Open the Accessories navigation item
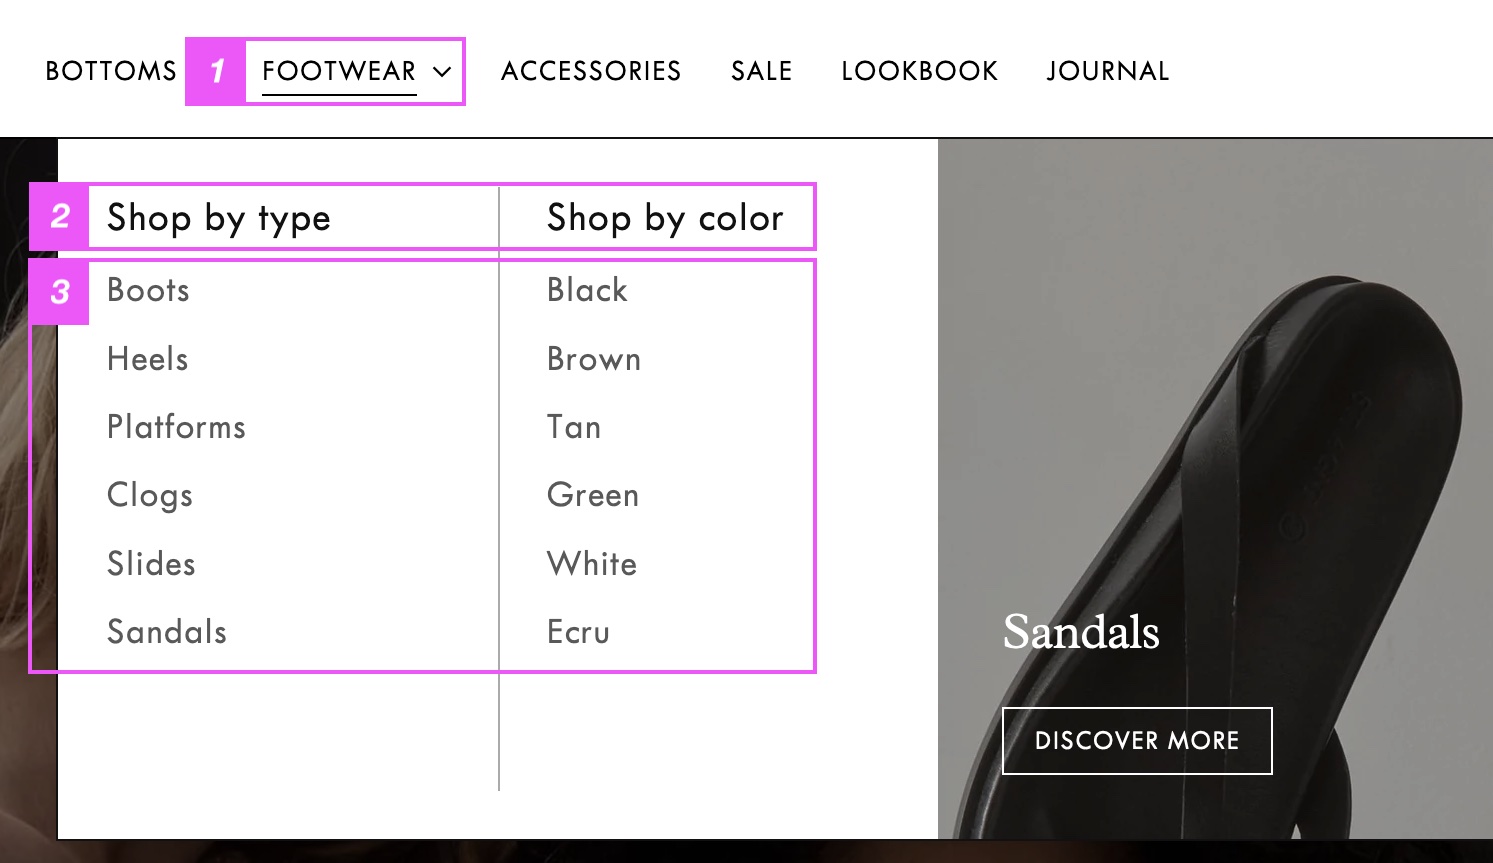This screenshot has width=1493, height=863. point(591,71)
